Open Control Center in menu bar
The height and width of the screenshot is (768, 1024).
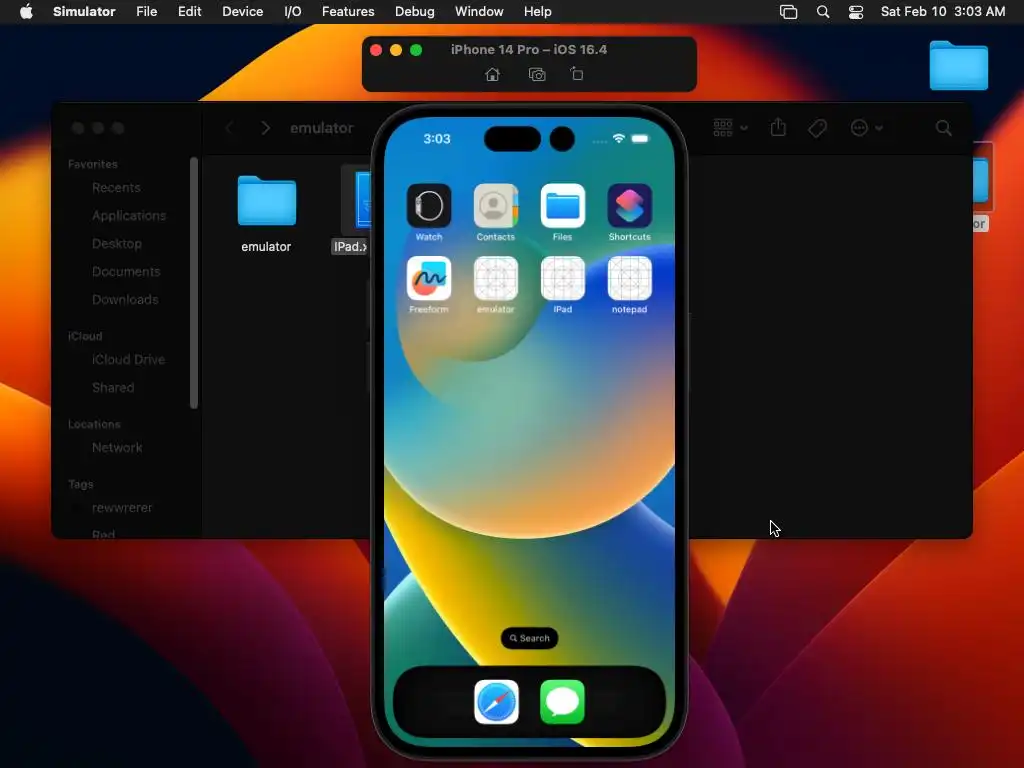pos(856,12)
